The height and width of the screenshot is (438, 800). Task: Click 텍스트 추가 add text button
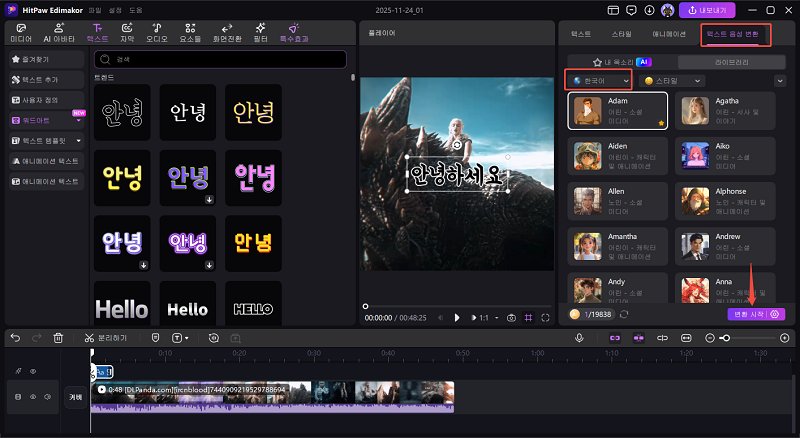coord(46,80)
